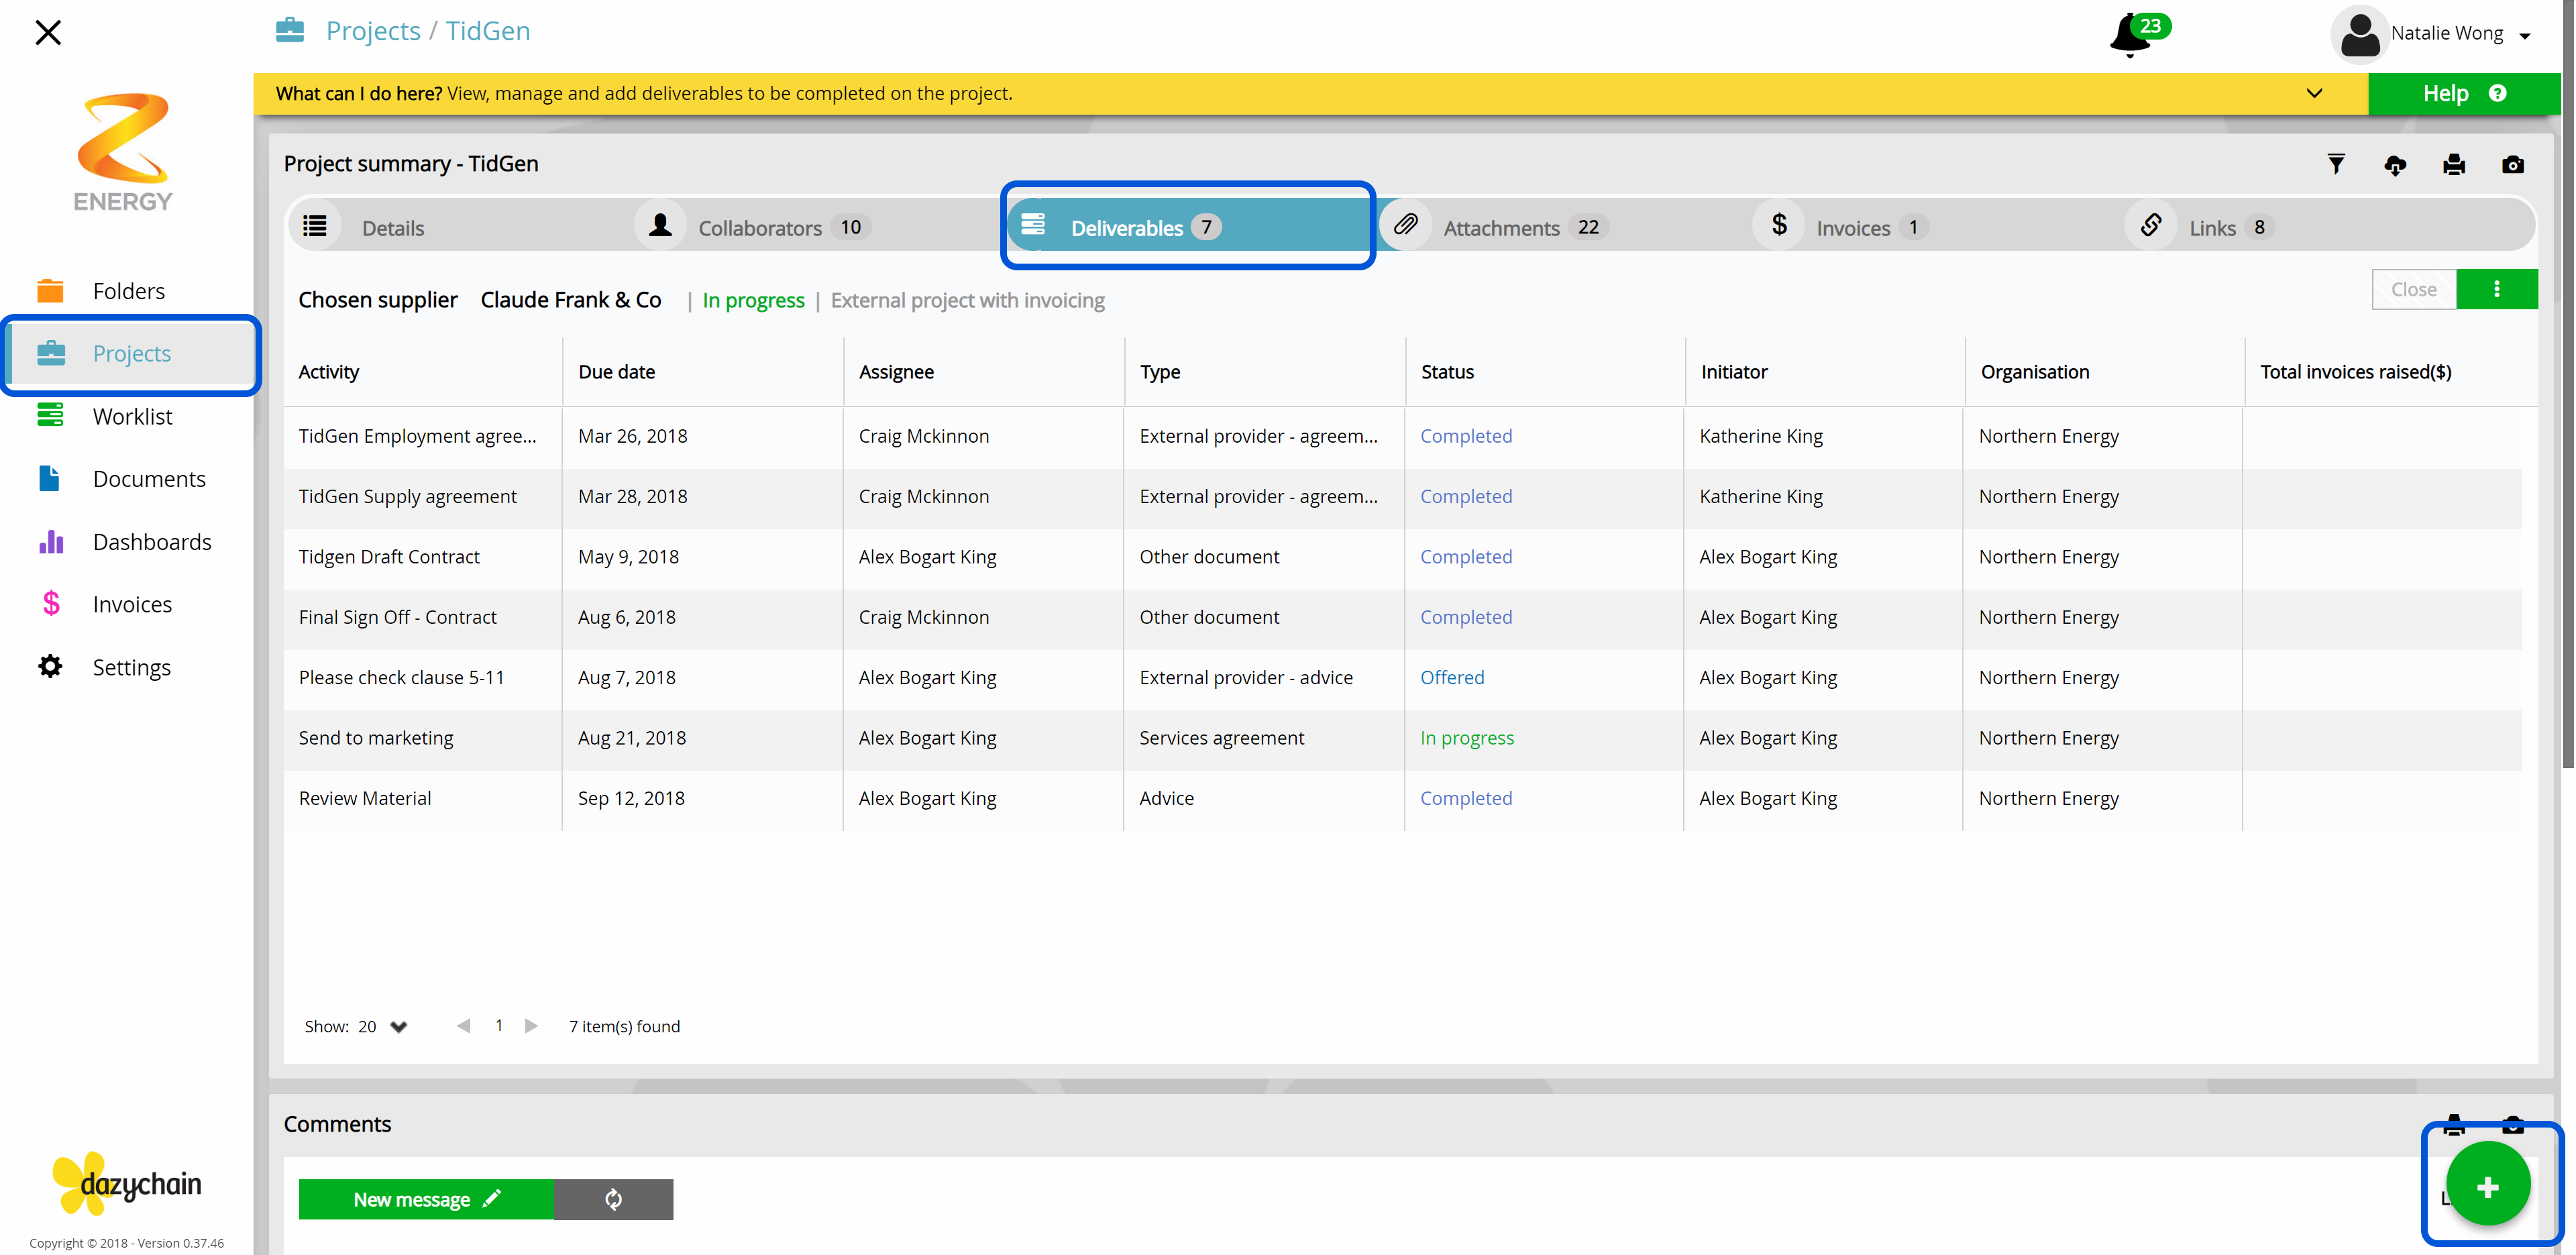This screenshot has height=1255, width=2576.
Task: Collapse the yellow info banner chevron
Action: (x=2314, y=93)
